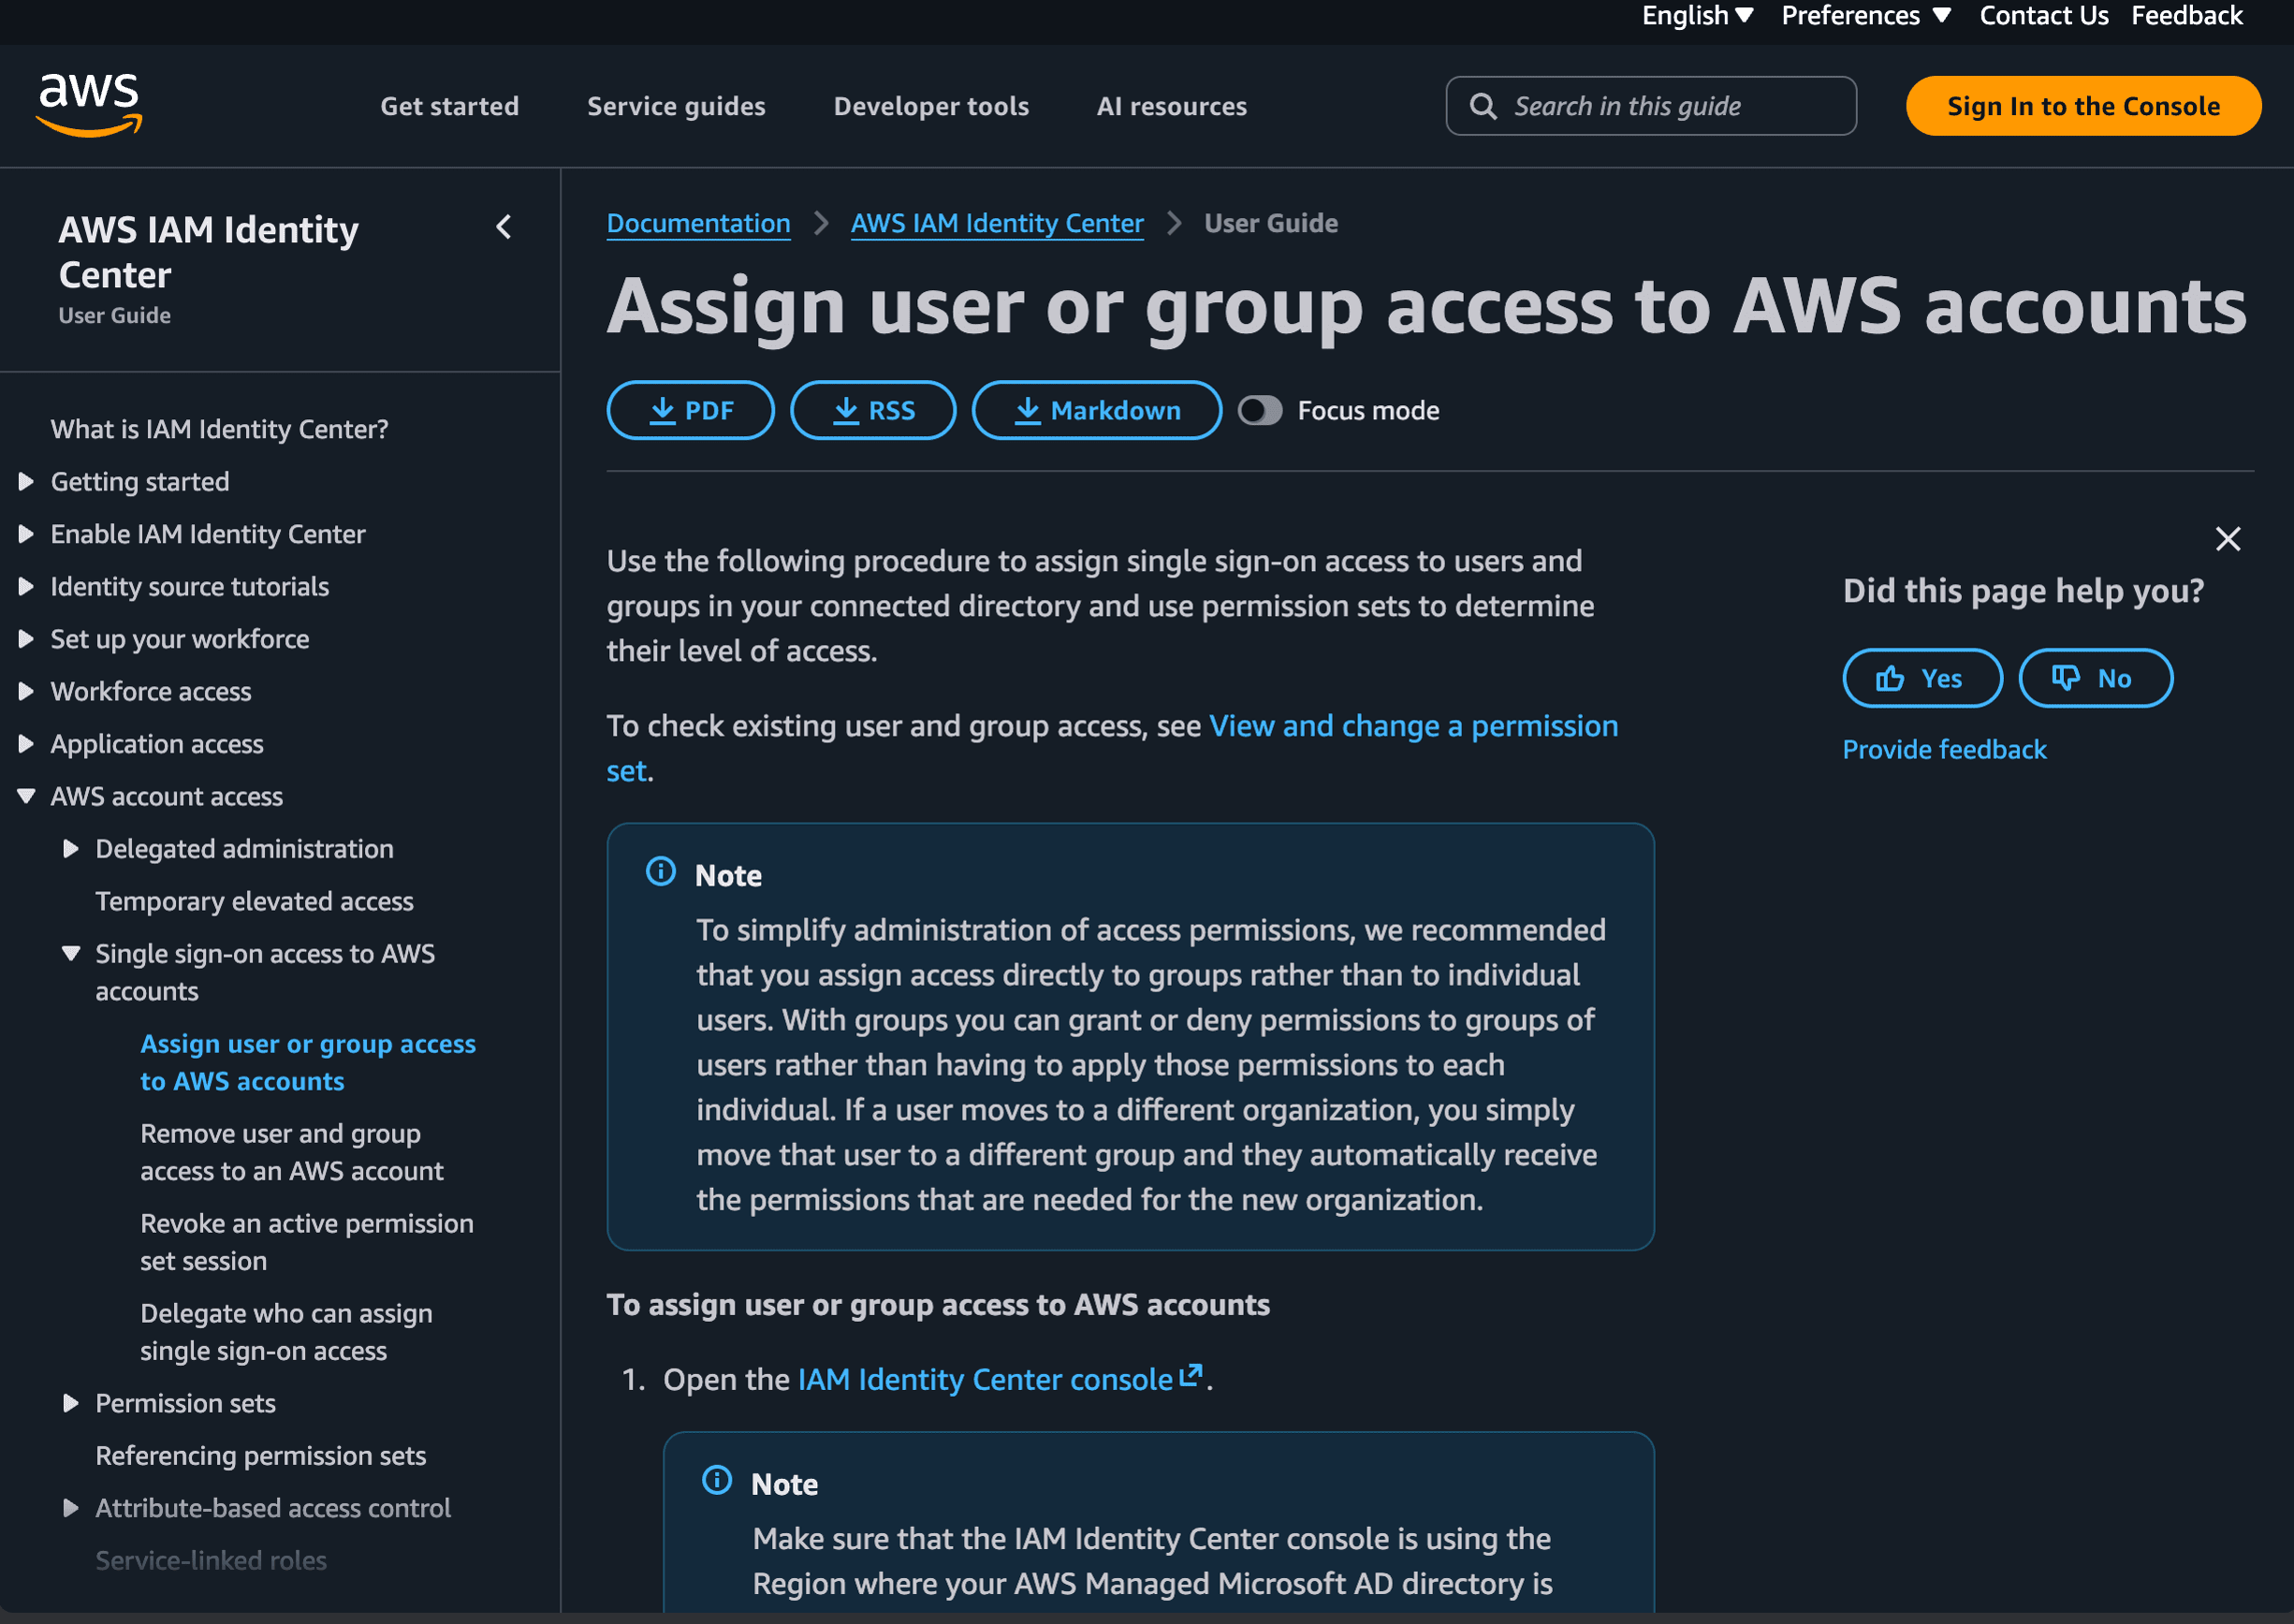Collapse AWS account access section
This screenshot has width=2294, height=1624.
click(x=26, y=797)
